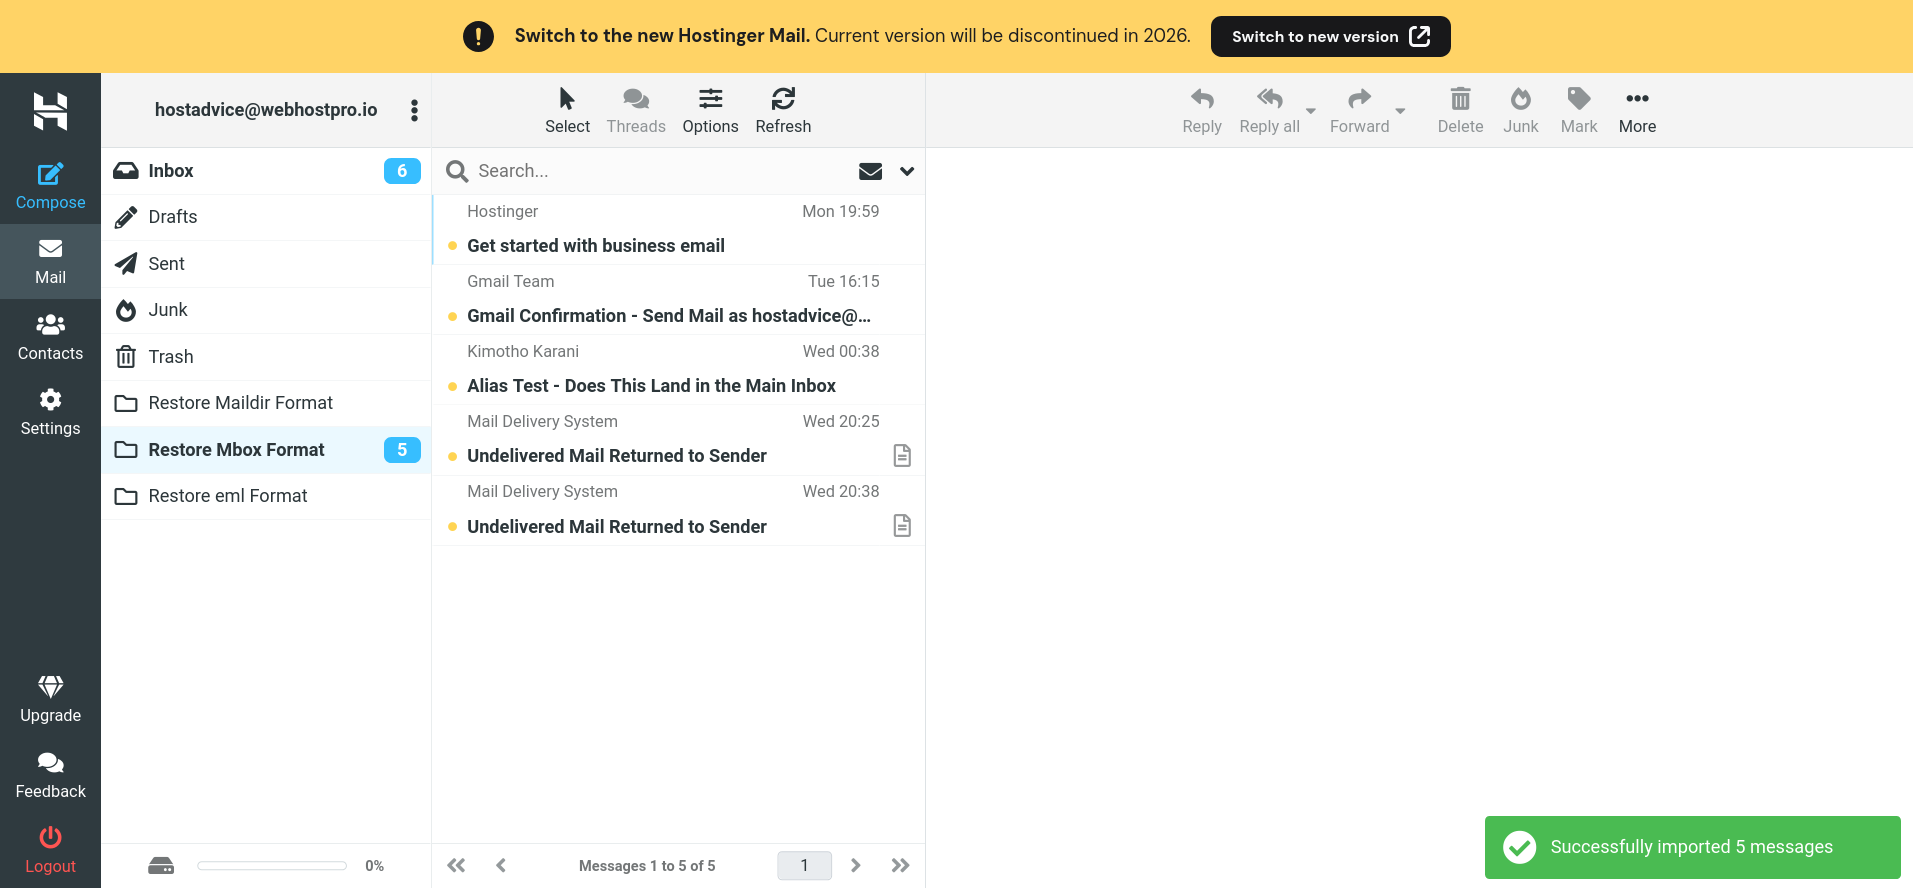Click attachment icon on Wed 20:25 message
Screen dimensions: 1913x889
(x=902, y=456)
